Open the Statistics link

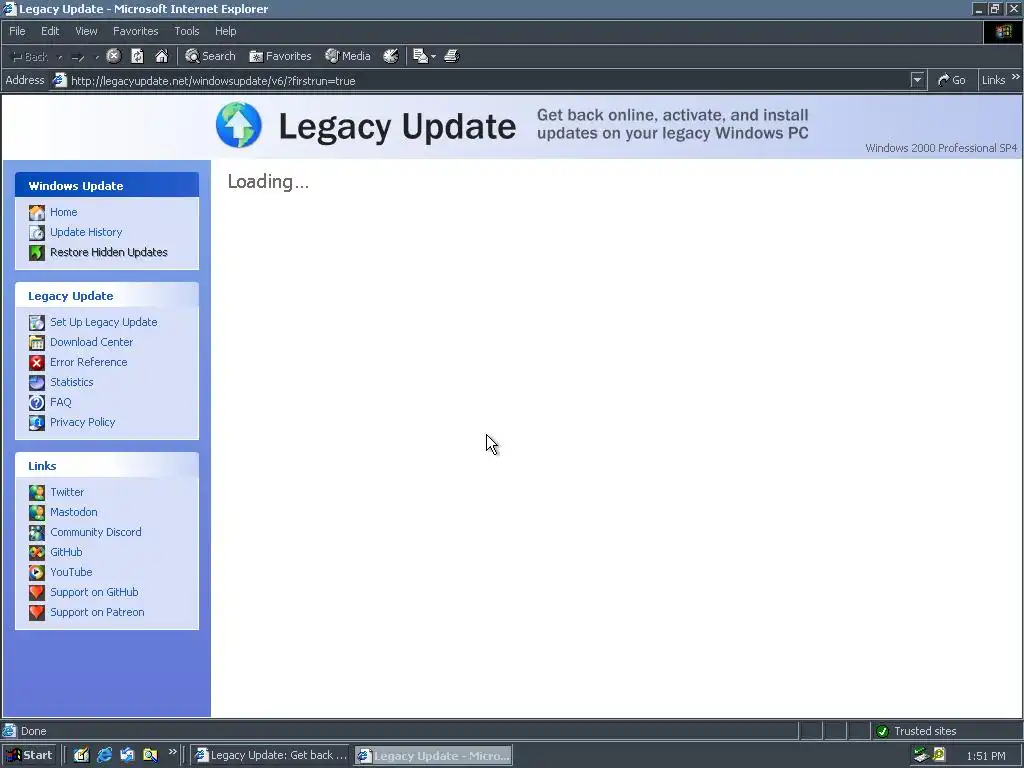click(x=72, y=382)
